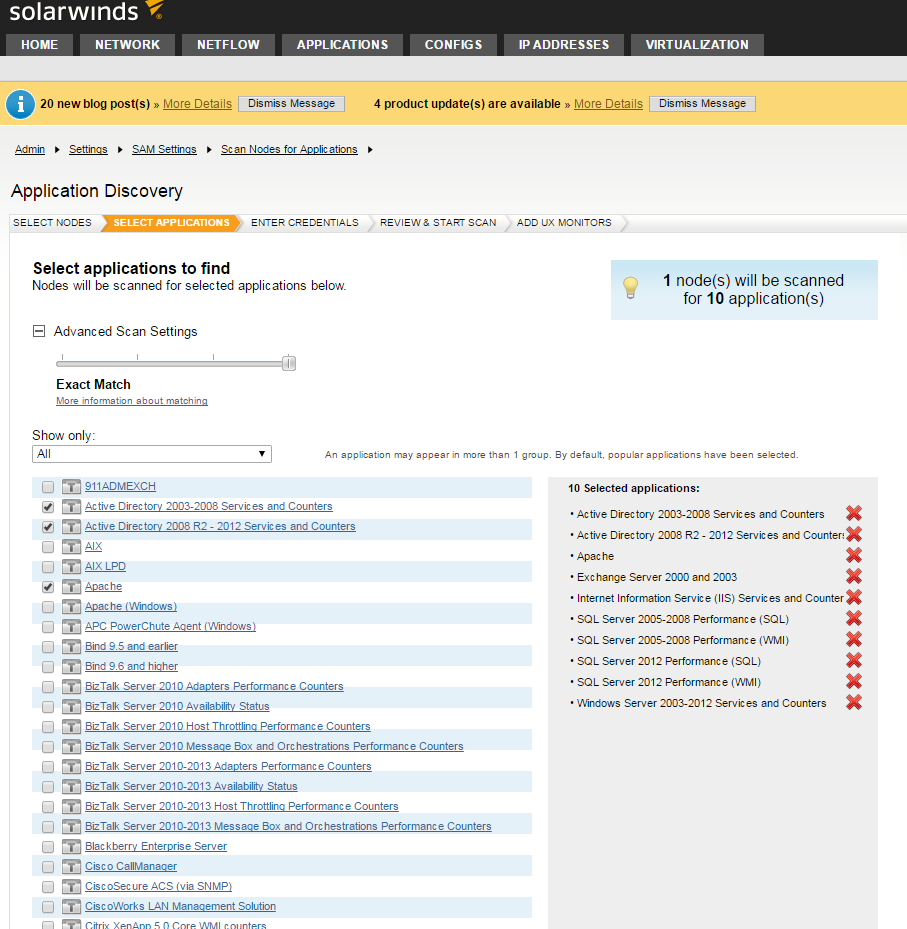Open the APPLICATIONS tab
Viewport: 907px width, 929px height.
(x=342, y=44)
